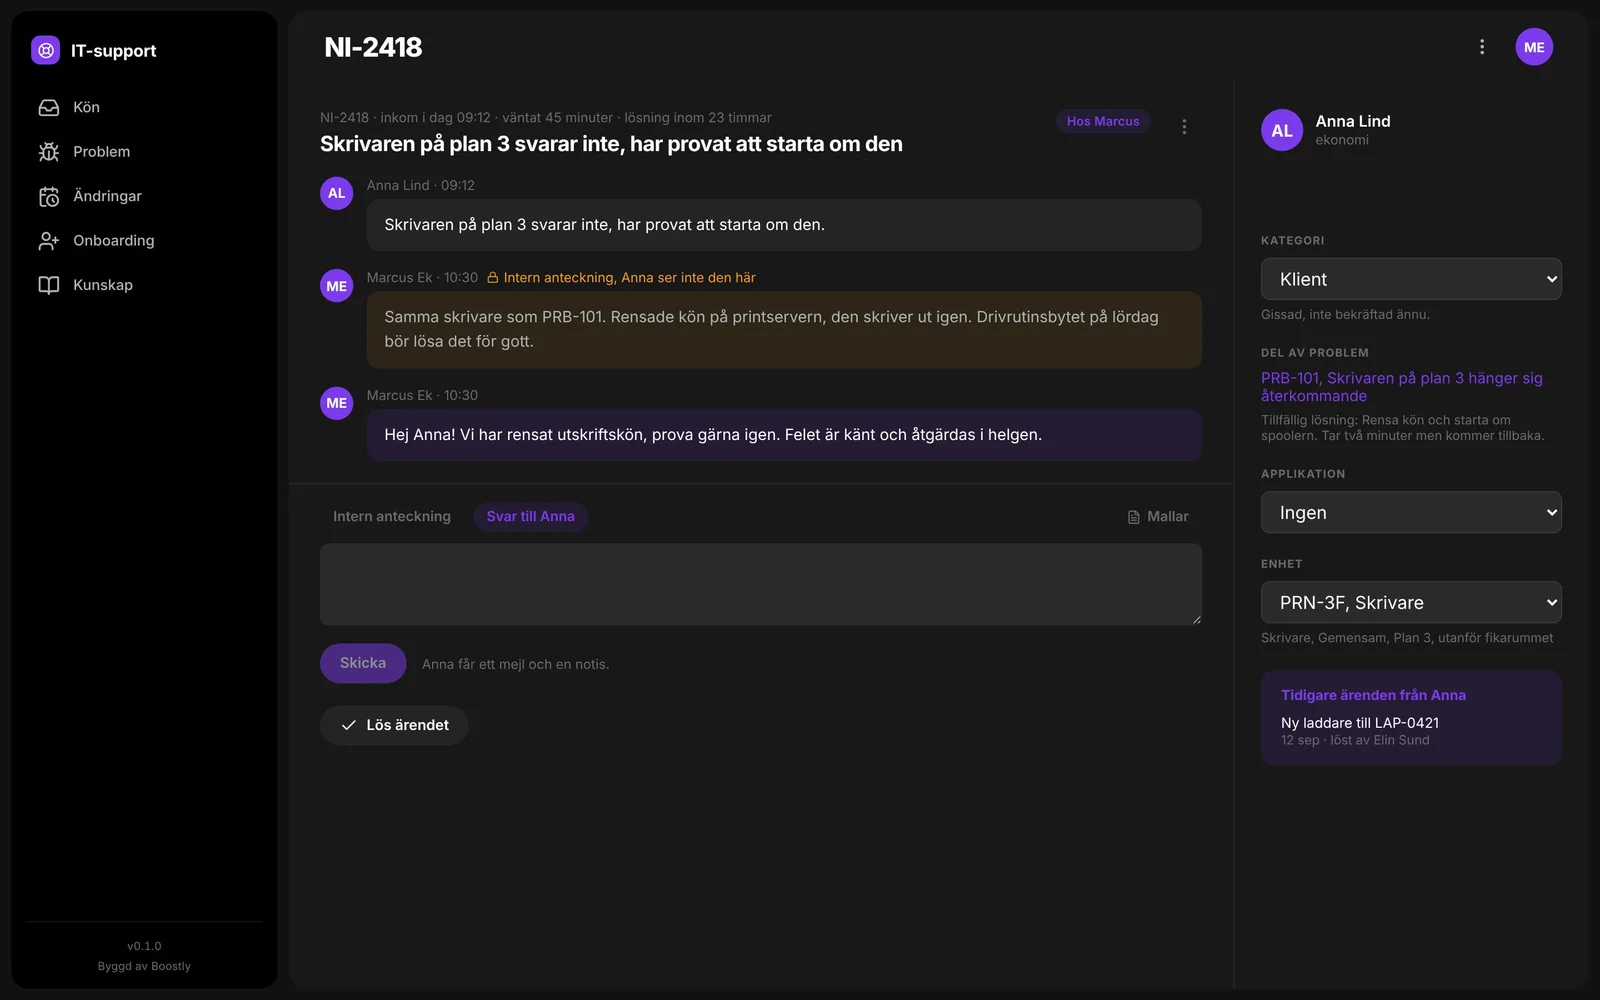1600x1000 pixels.
Task: Open the Kön inbox icon
Action: coord(49,107)
